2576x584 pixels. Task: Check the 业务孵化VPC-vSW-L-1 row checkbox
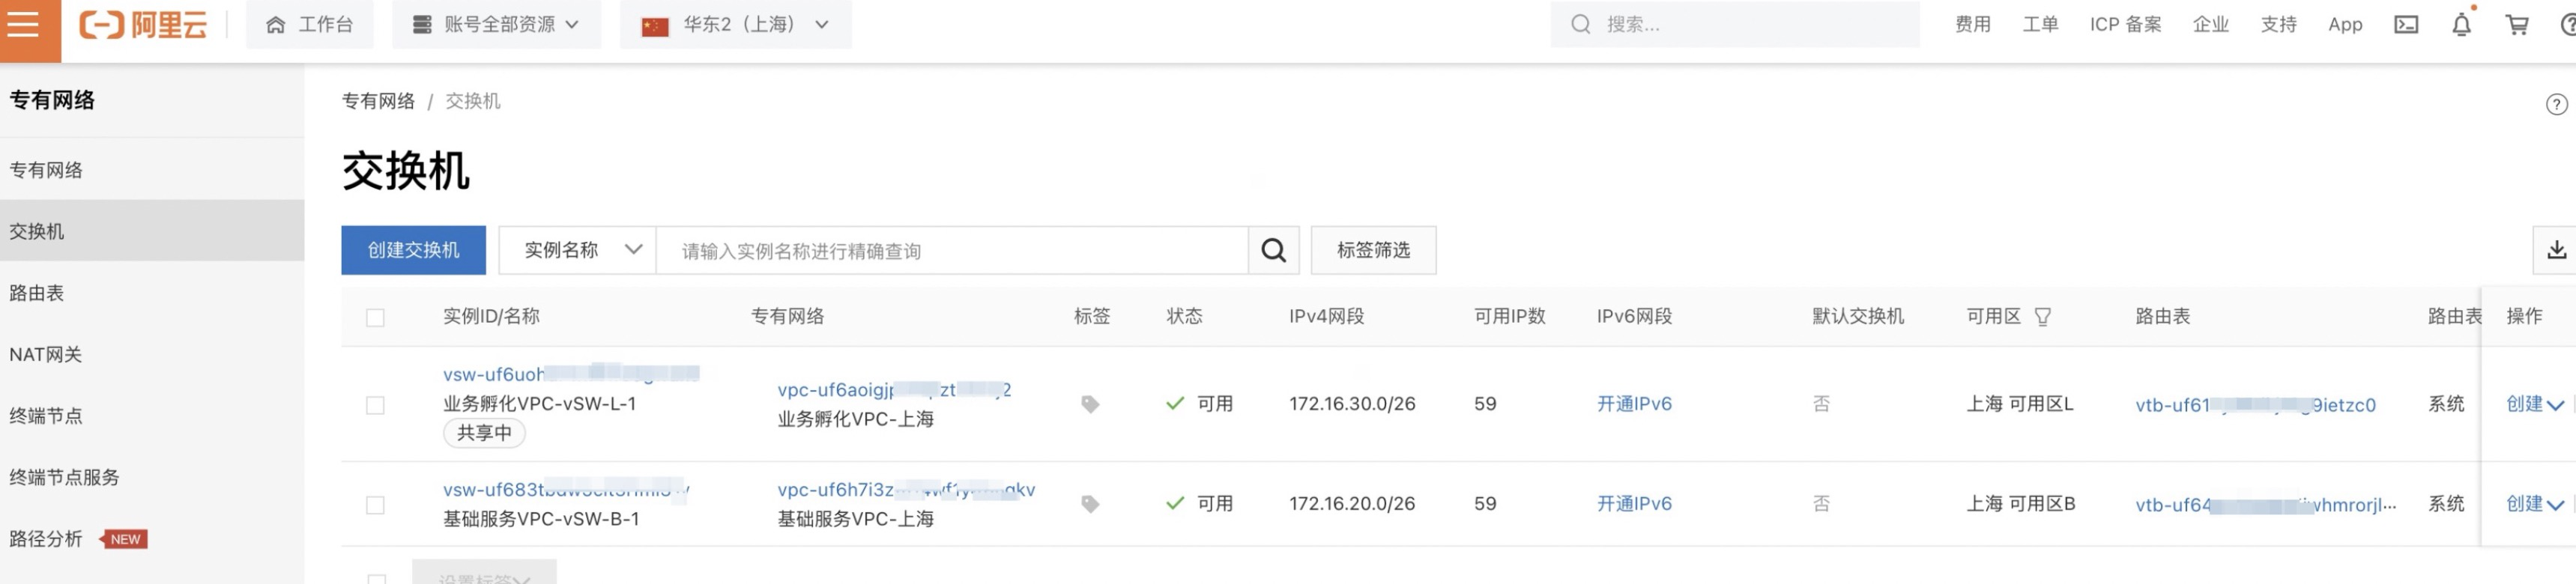point(375,405)
